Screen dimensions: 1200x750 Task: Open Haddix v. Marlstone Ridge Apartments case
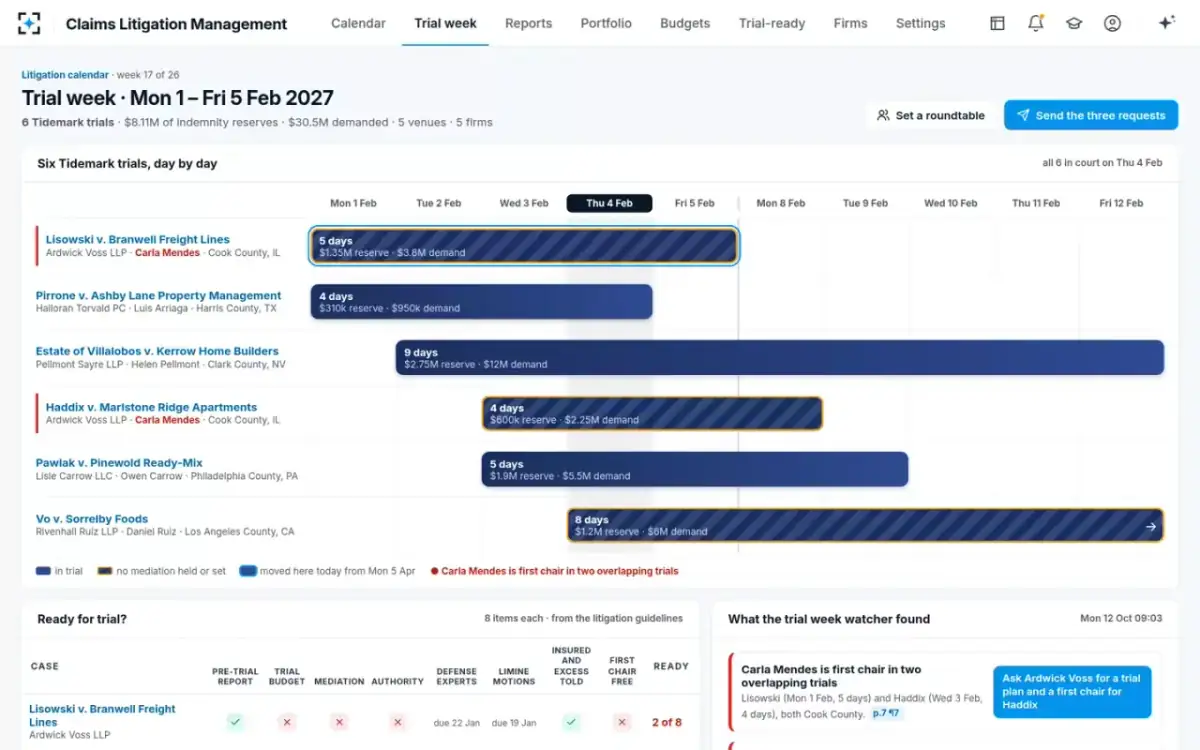click(151, 407)
